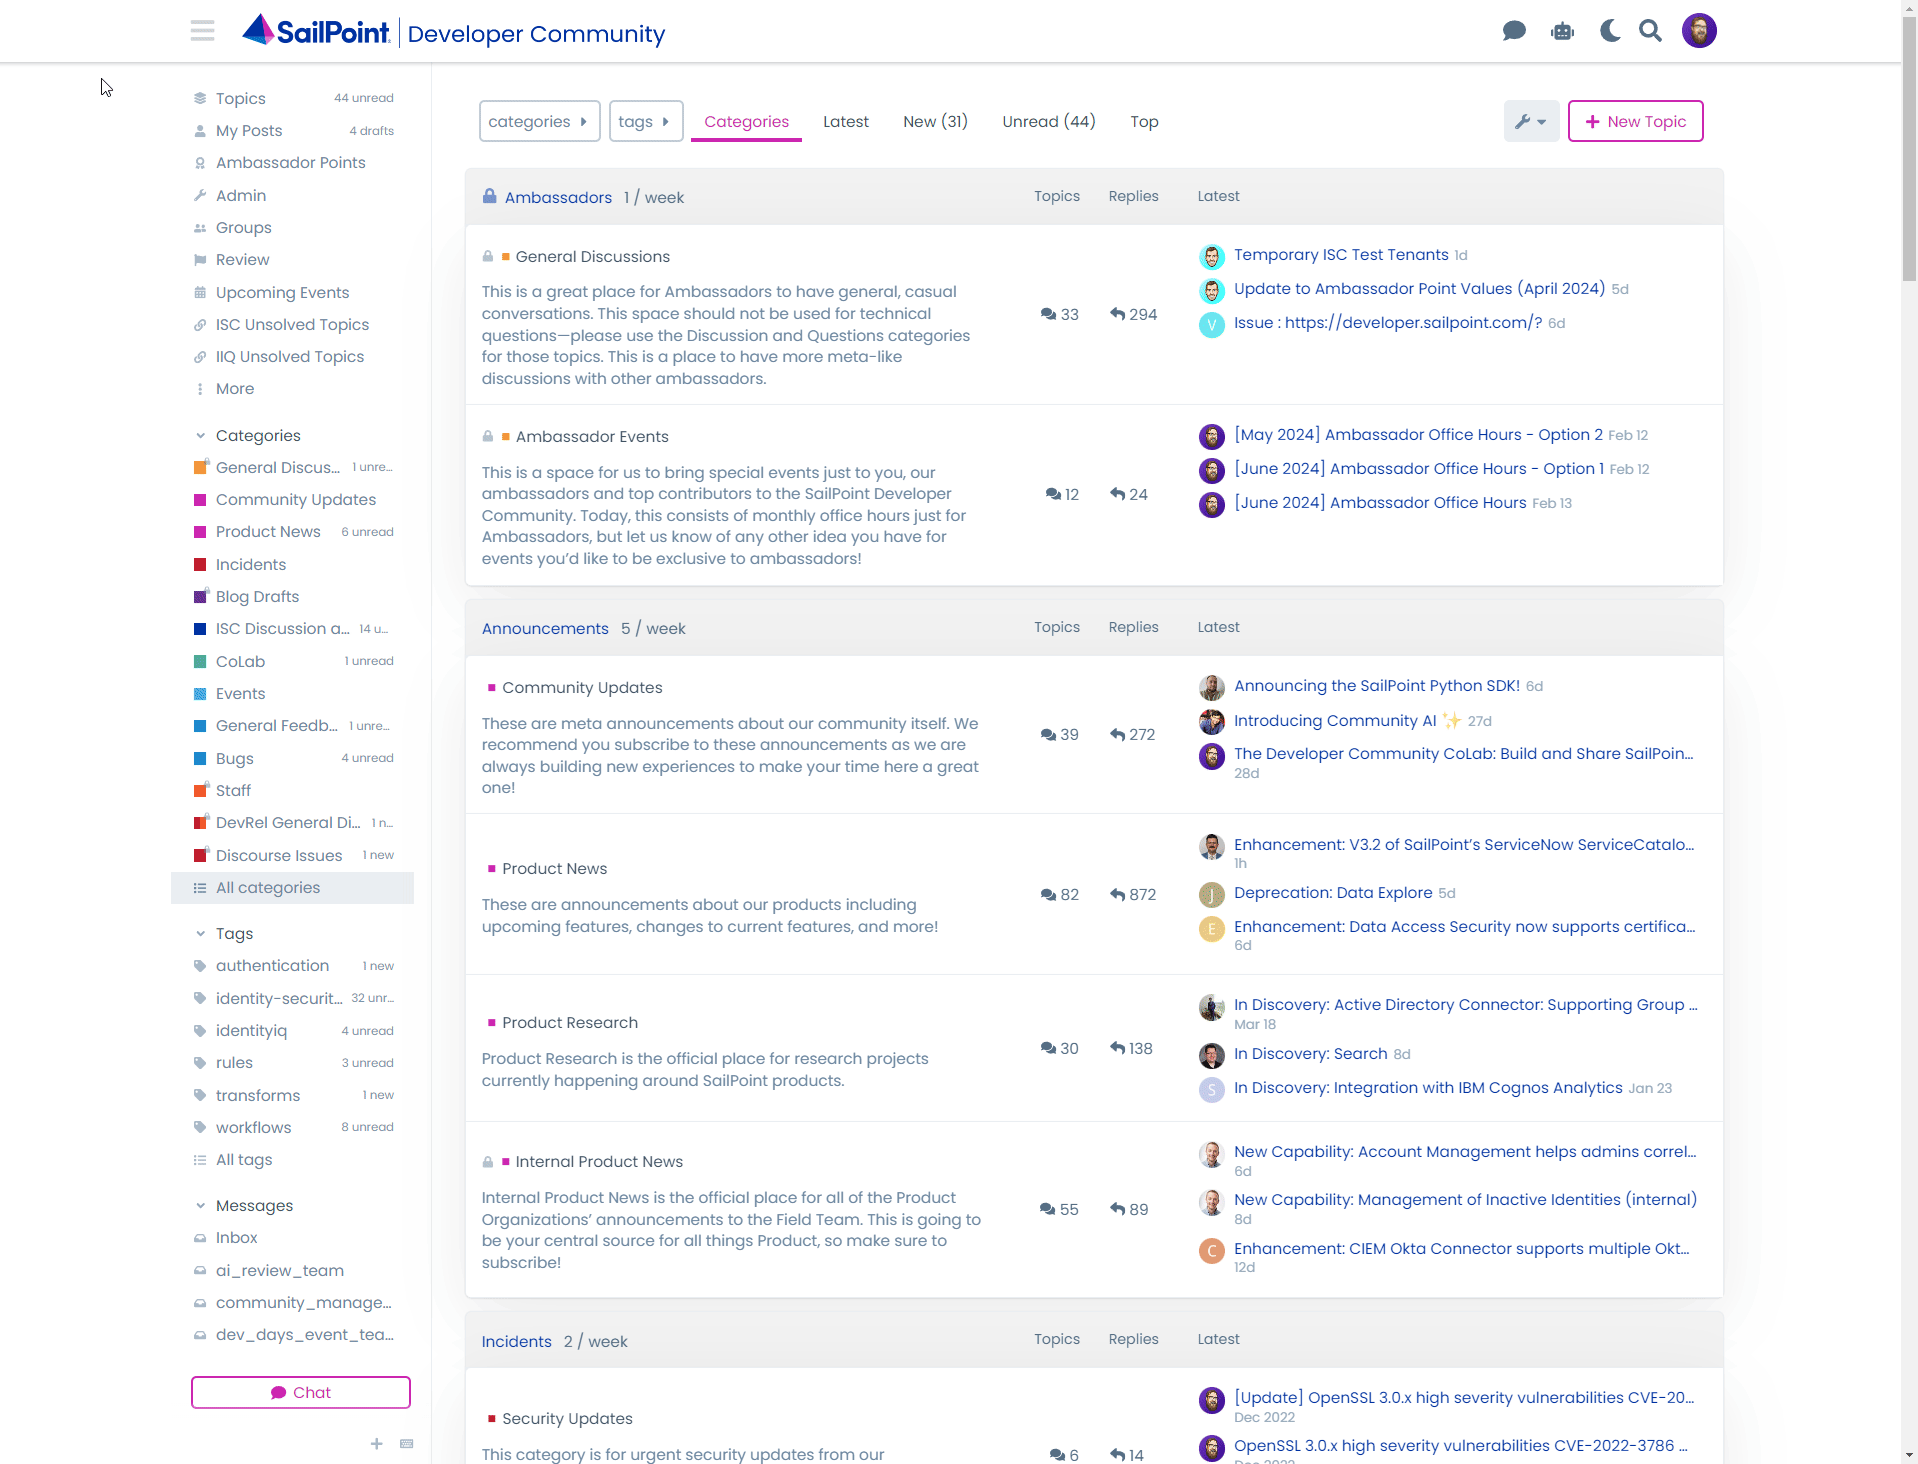Open the search magnifier icon
The height and width of the screenshot is (1464, 1918).
tap(1651, 31)
